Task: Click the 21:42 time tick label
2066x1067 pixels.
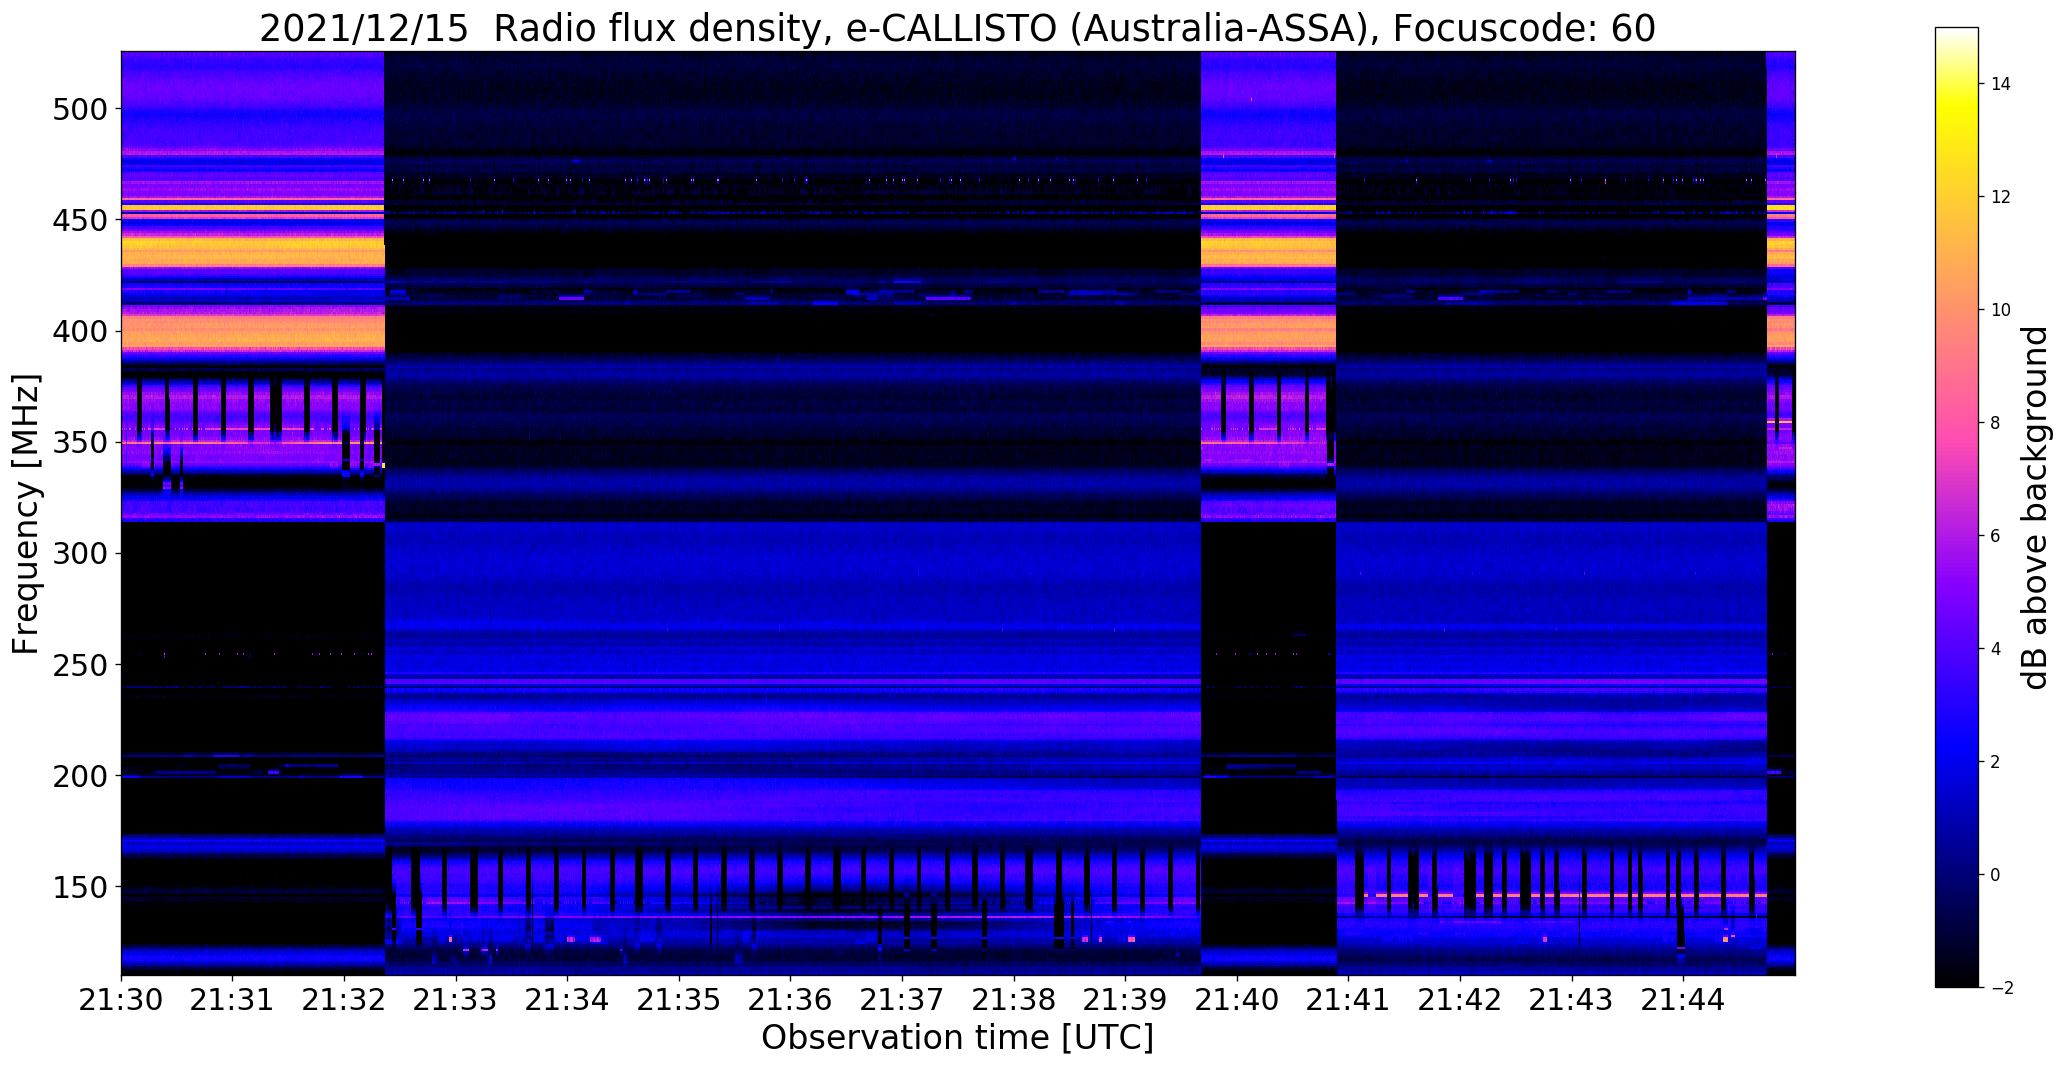Action: (1461, 1000)
